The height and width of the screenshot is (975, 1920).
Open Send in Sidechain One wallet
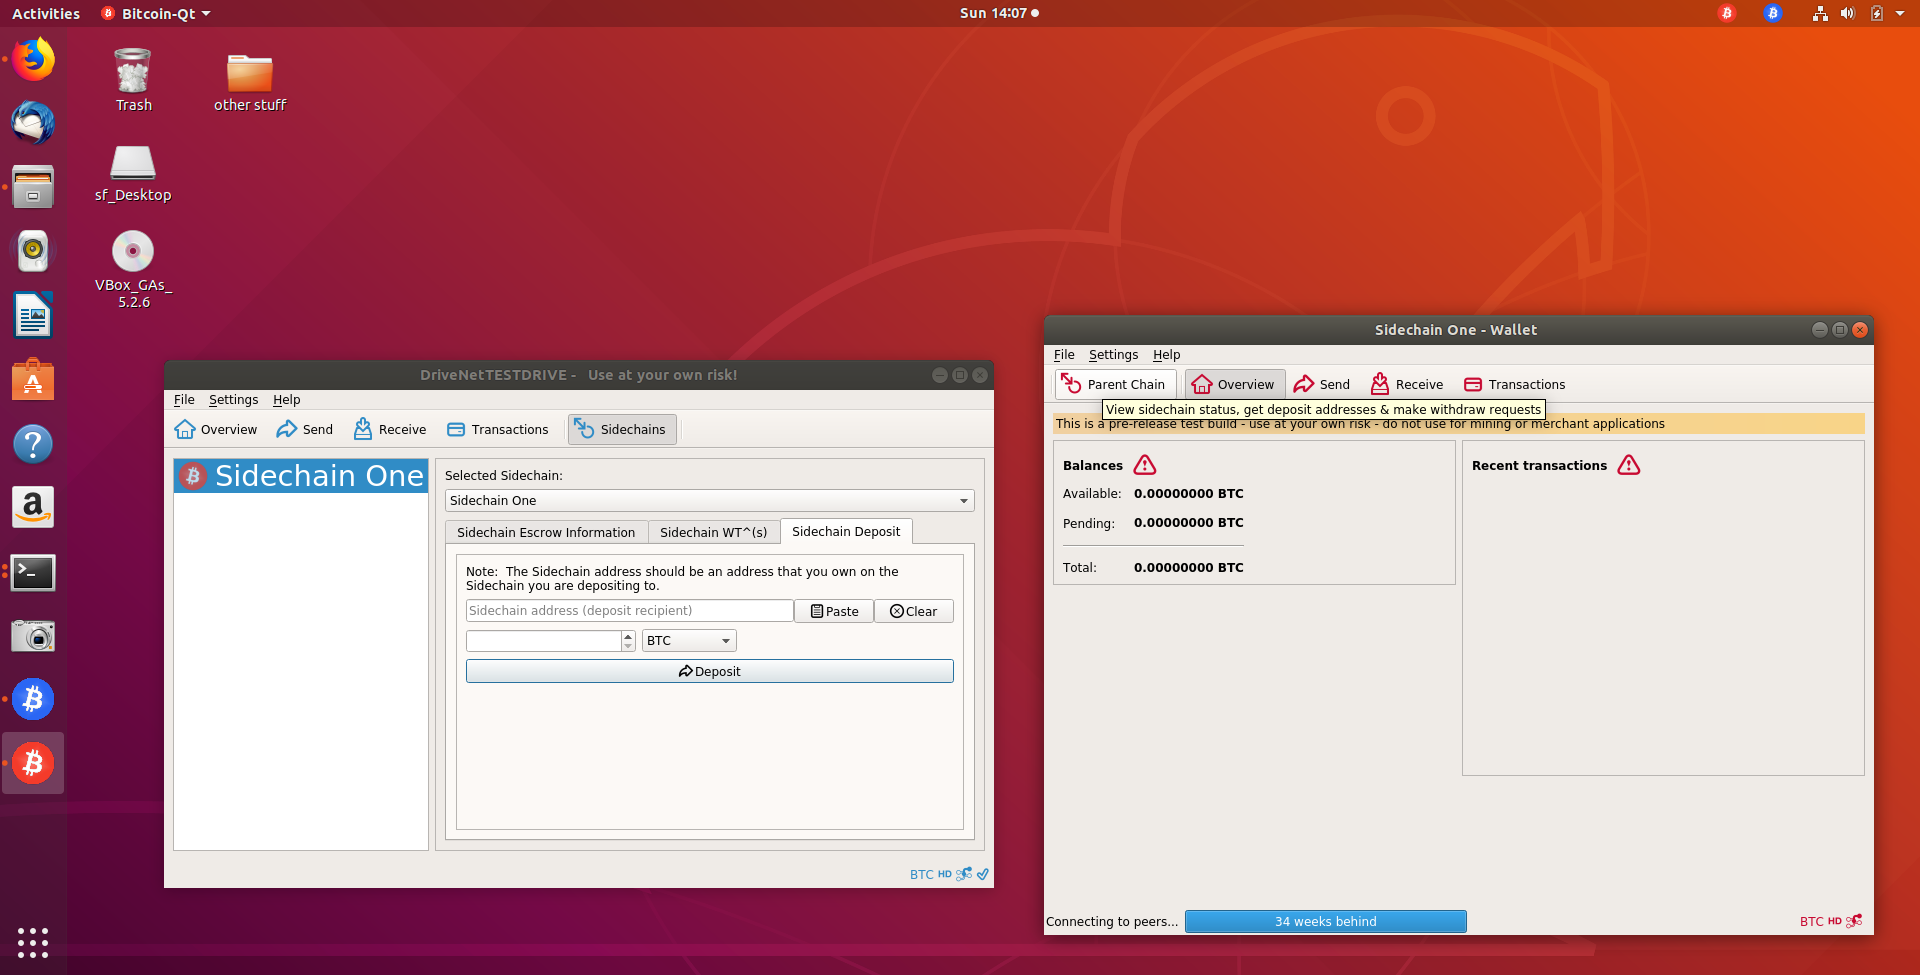1322,384
